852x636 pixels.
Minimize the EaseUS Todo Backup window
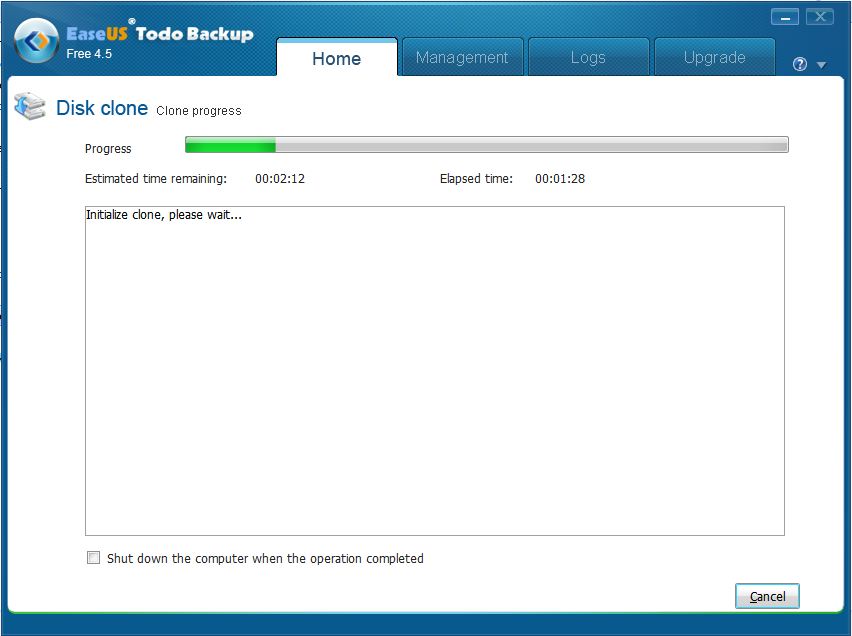tap(785, 17)
